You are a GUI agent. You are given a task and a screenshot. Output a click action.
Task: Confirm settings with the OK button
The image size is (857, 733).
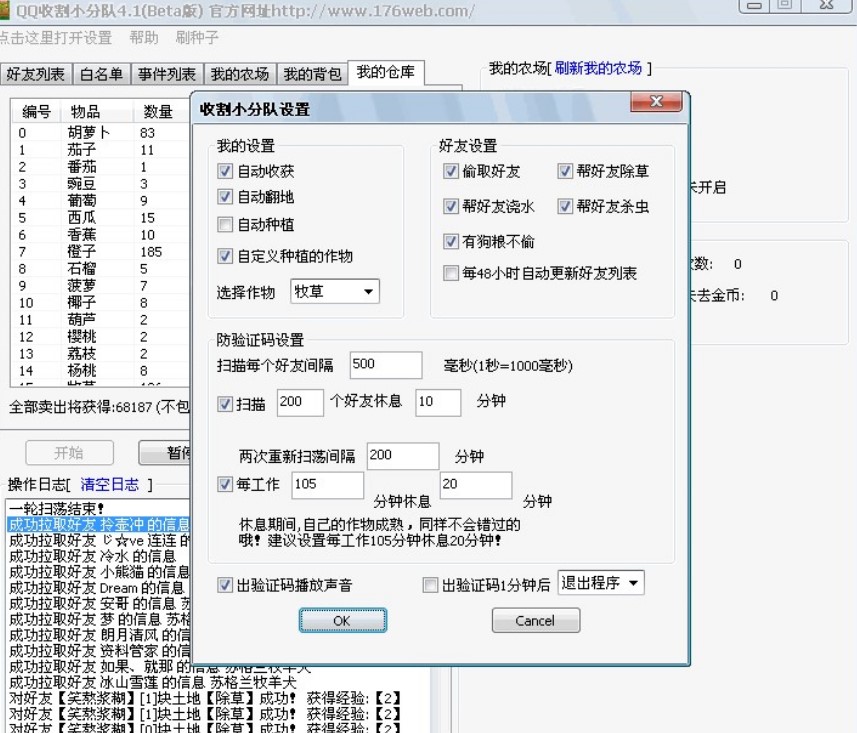point(342,620)
